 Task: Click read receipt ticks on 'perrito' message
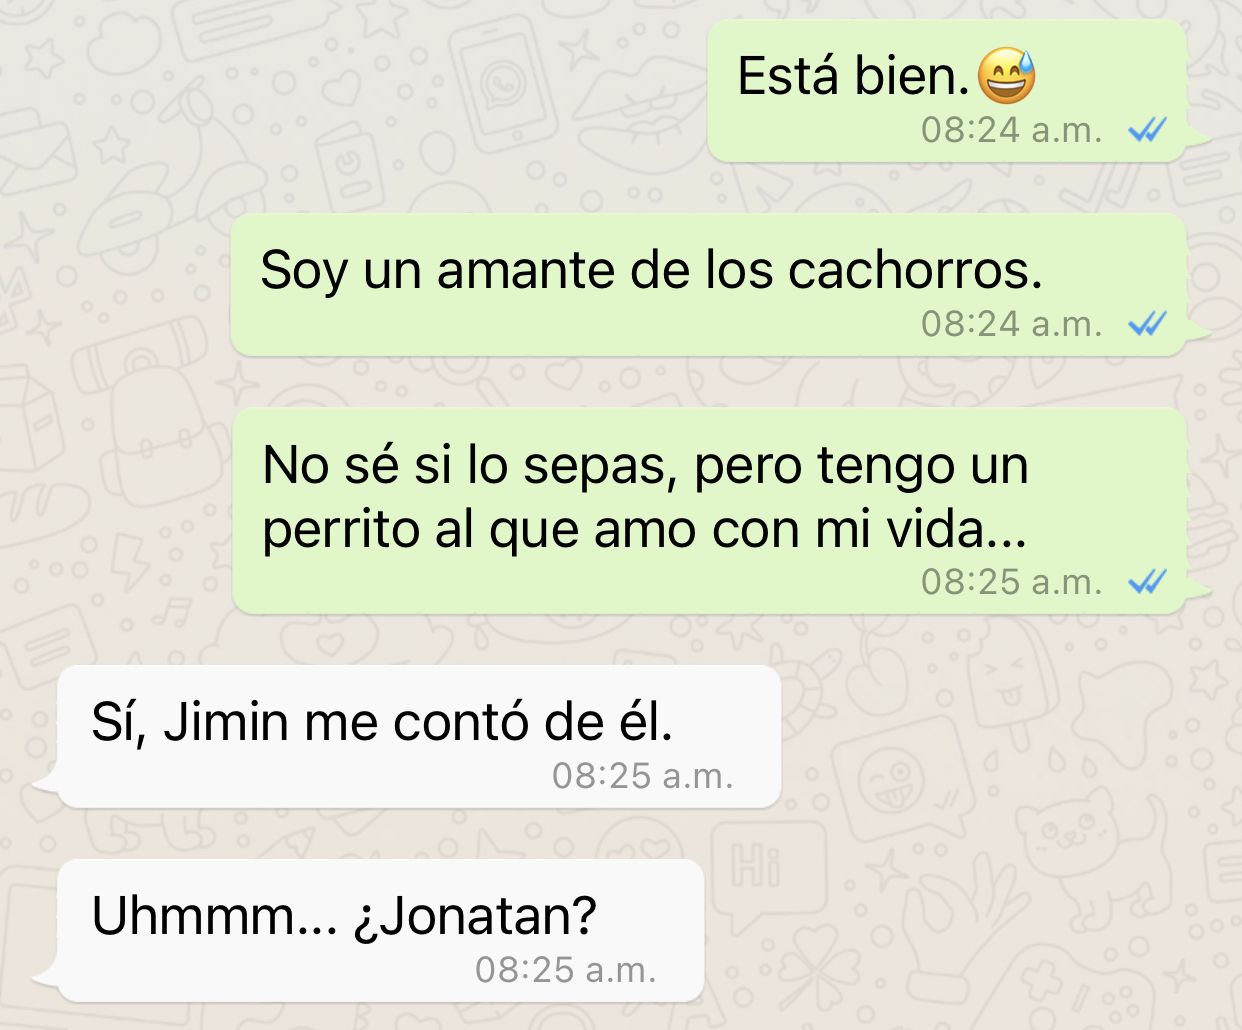click(1147, 581)
